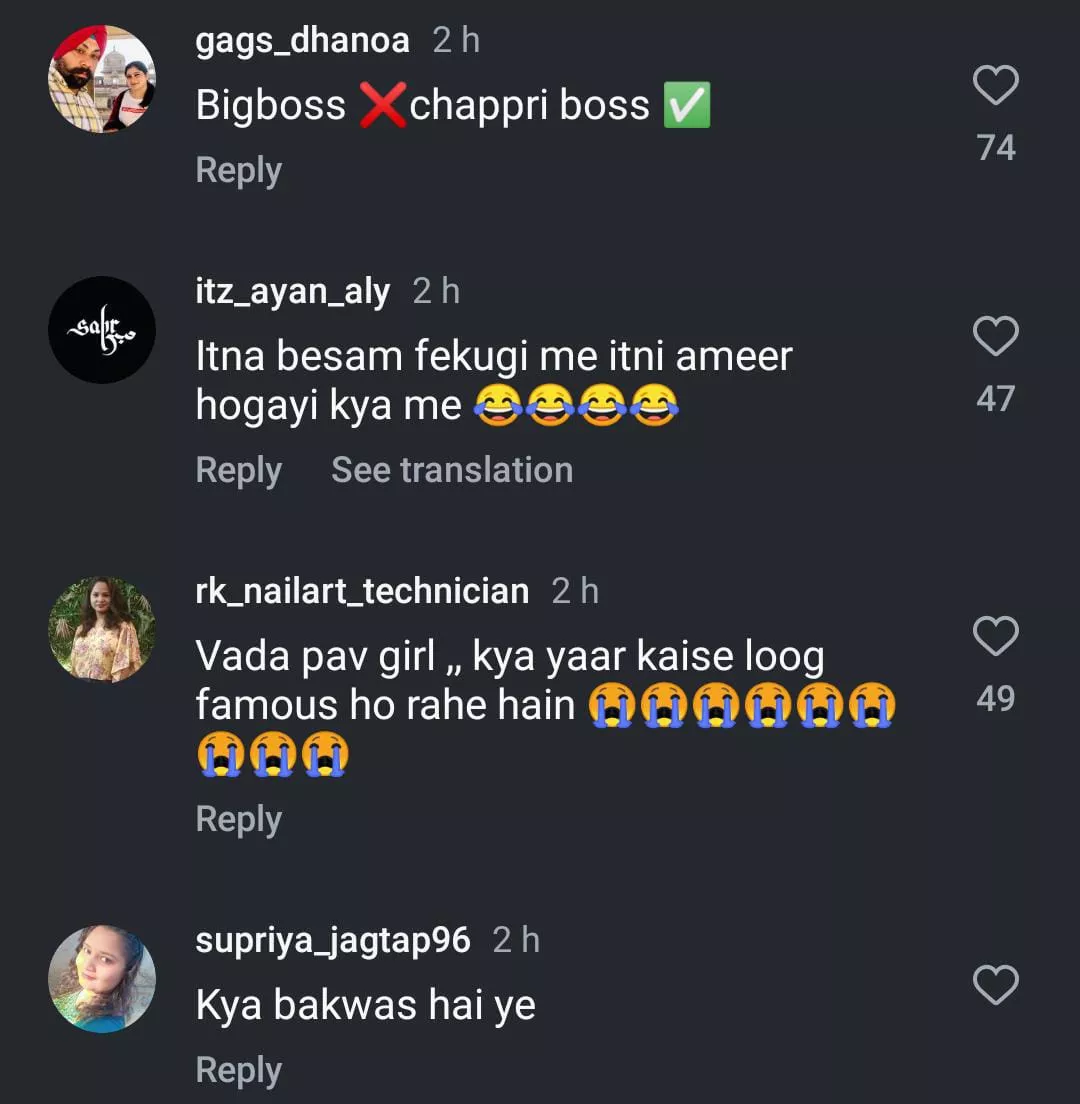Screen dimensions: 1080x1104
Task: Open gags_dhanoa's profile picture
Action: pyautogui.click(x=102, y=79)
